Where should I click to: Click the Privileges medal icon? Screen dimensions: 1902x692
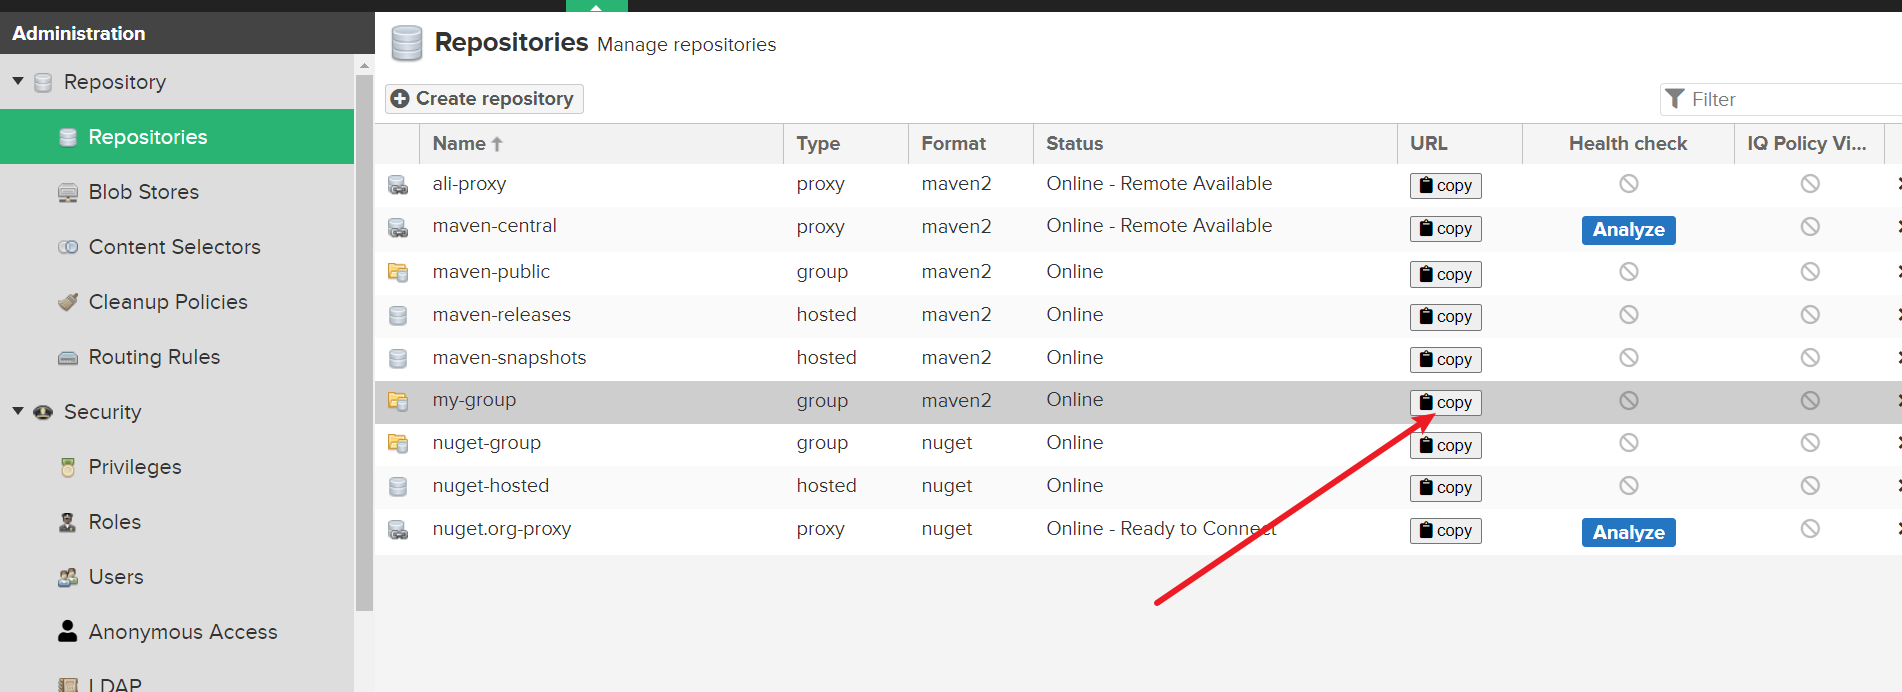(x=68, y=467)
